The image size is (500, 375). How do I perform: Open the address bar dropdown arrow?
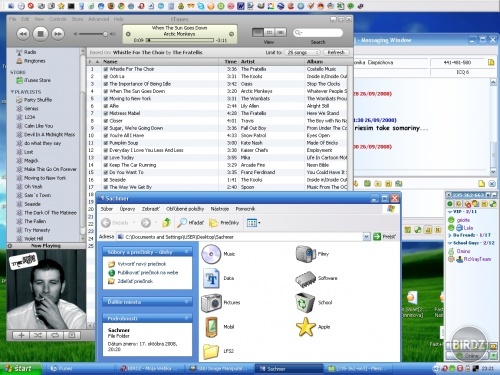366,237
